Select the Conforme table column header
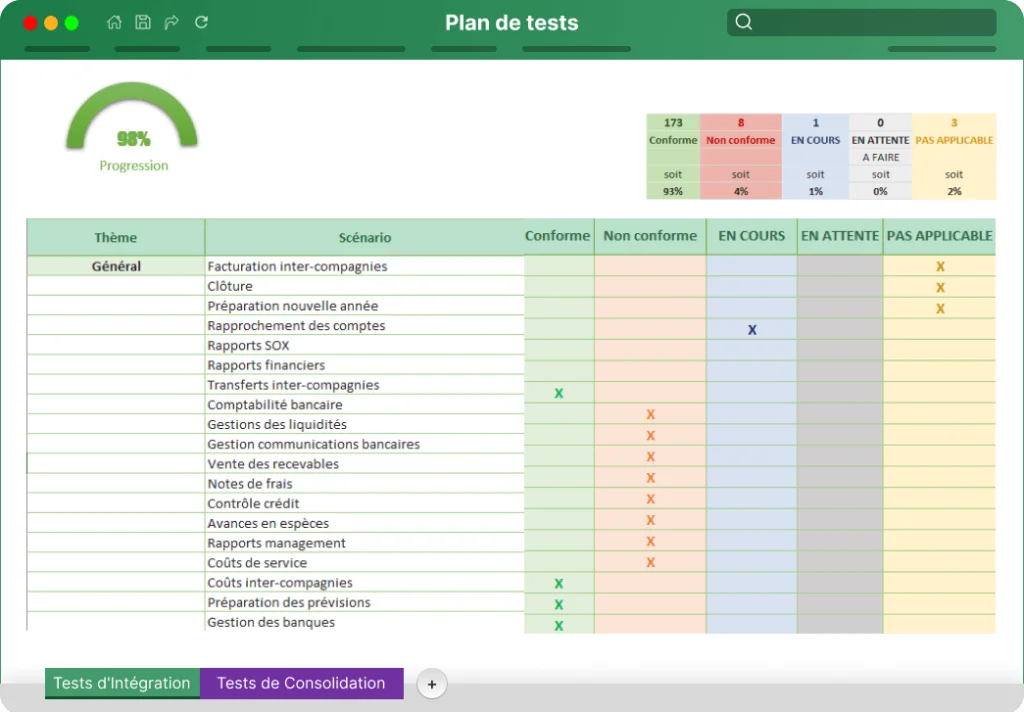Image resolution: width=1024 pixels, height=712 pixels. point(558,236)
